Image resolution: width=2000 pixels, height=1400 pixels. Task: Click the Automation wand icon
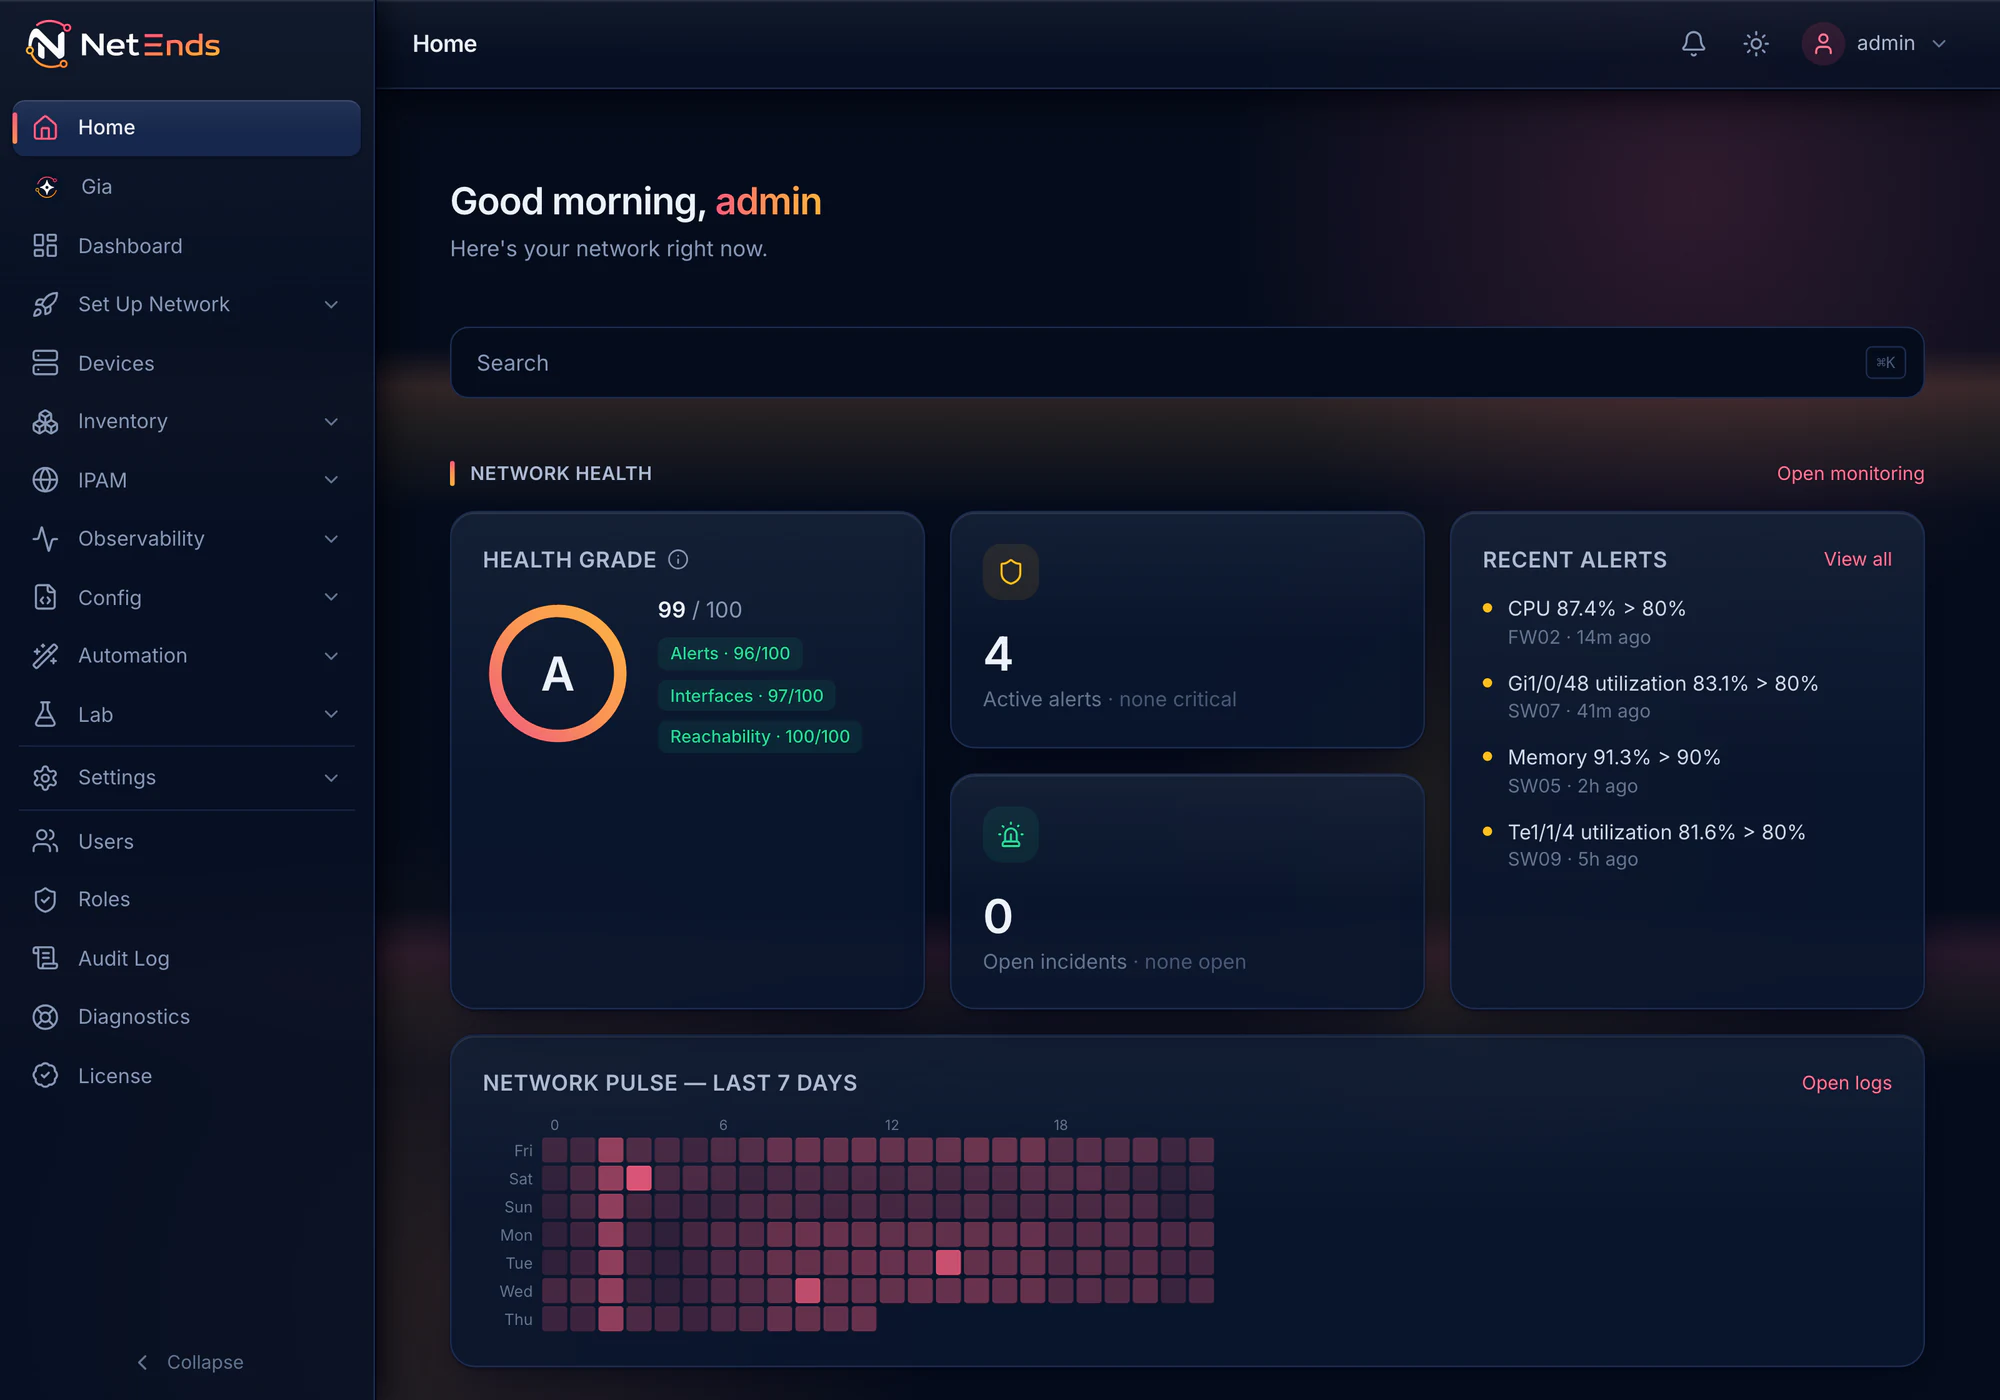click(45, 655)
